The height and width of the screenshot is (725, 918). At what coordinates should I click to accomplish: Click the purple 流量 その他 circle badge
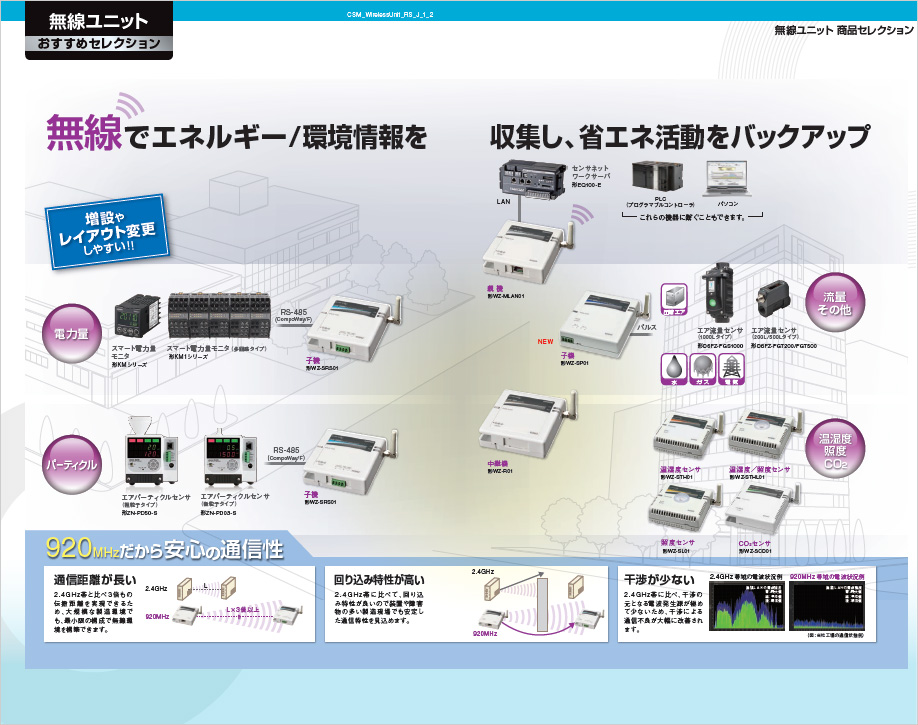(x=835, y=302)
